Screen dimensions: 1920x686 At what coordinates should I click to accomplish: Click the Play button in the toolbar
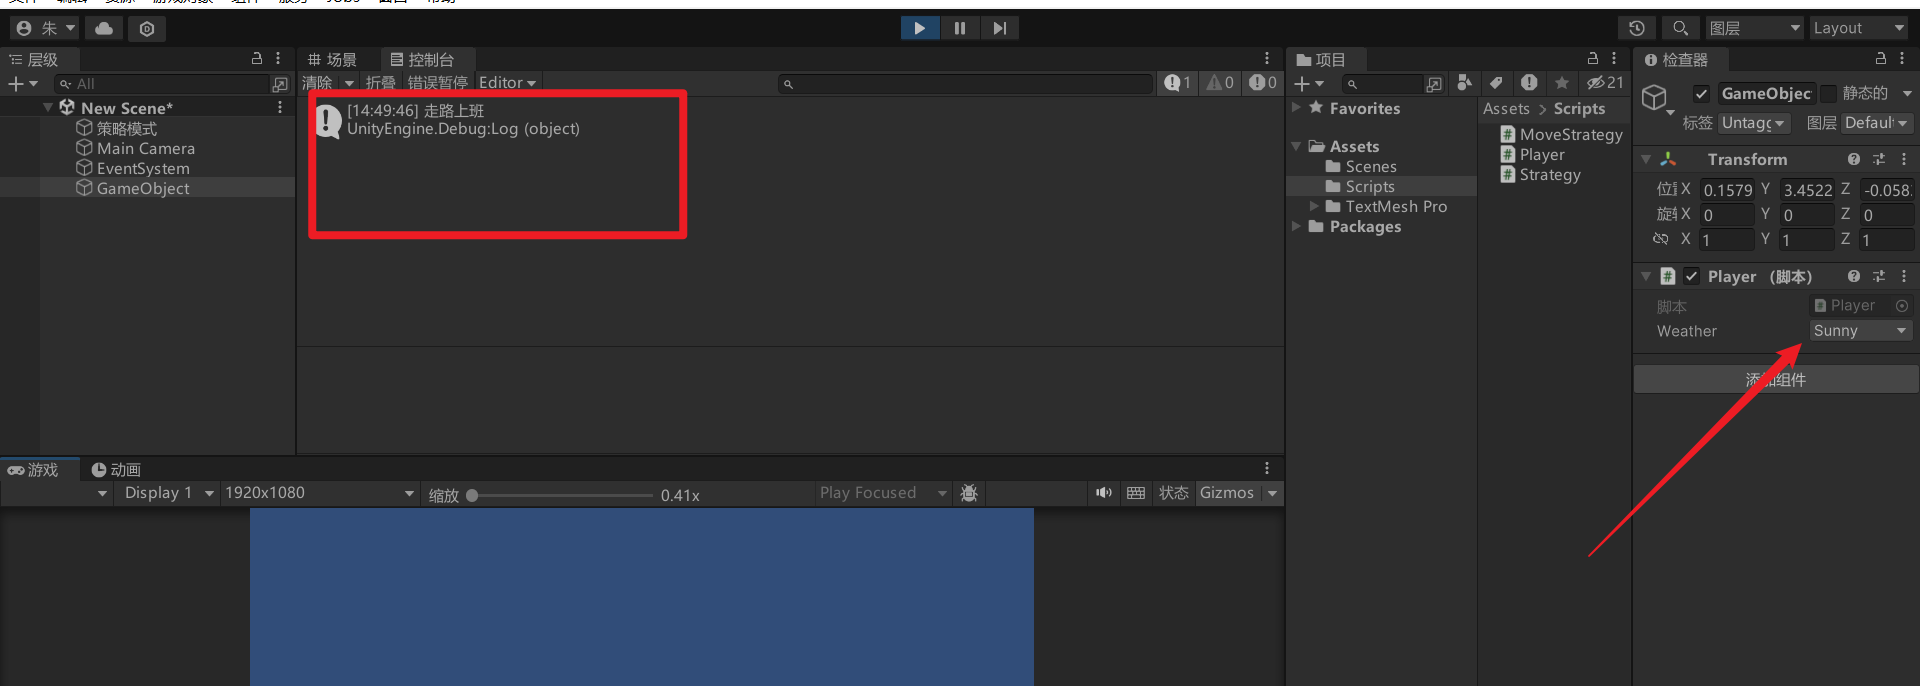point(919,28)
